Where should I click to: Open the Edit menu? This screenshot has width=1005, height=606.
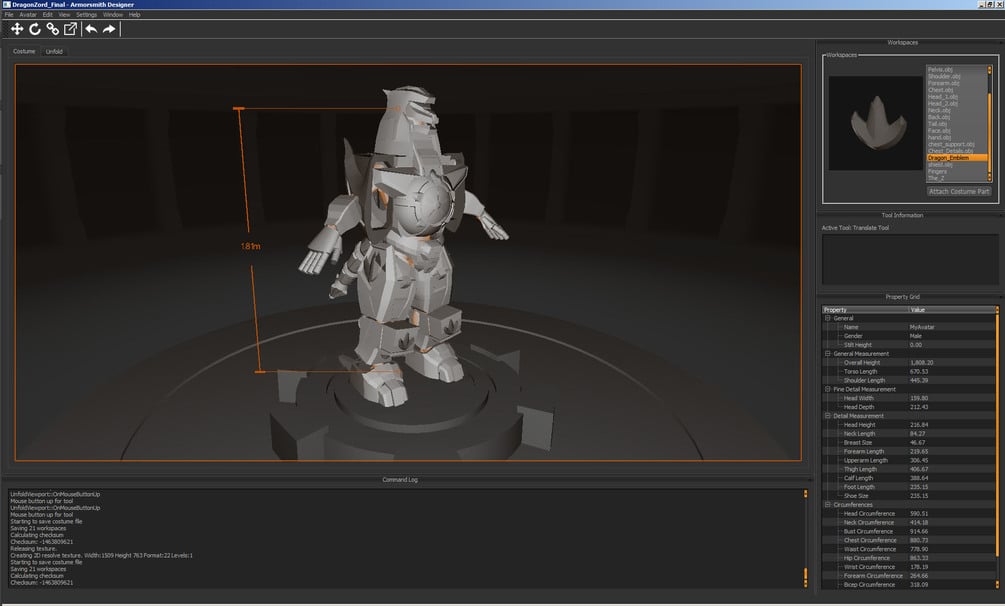click(x=47, y=15)
